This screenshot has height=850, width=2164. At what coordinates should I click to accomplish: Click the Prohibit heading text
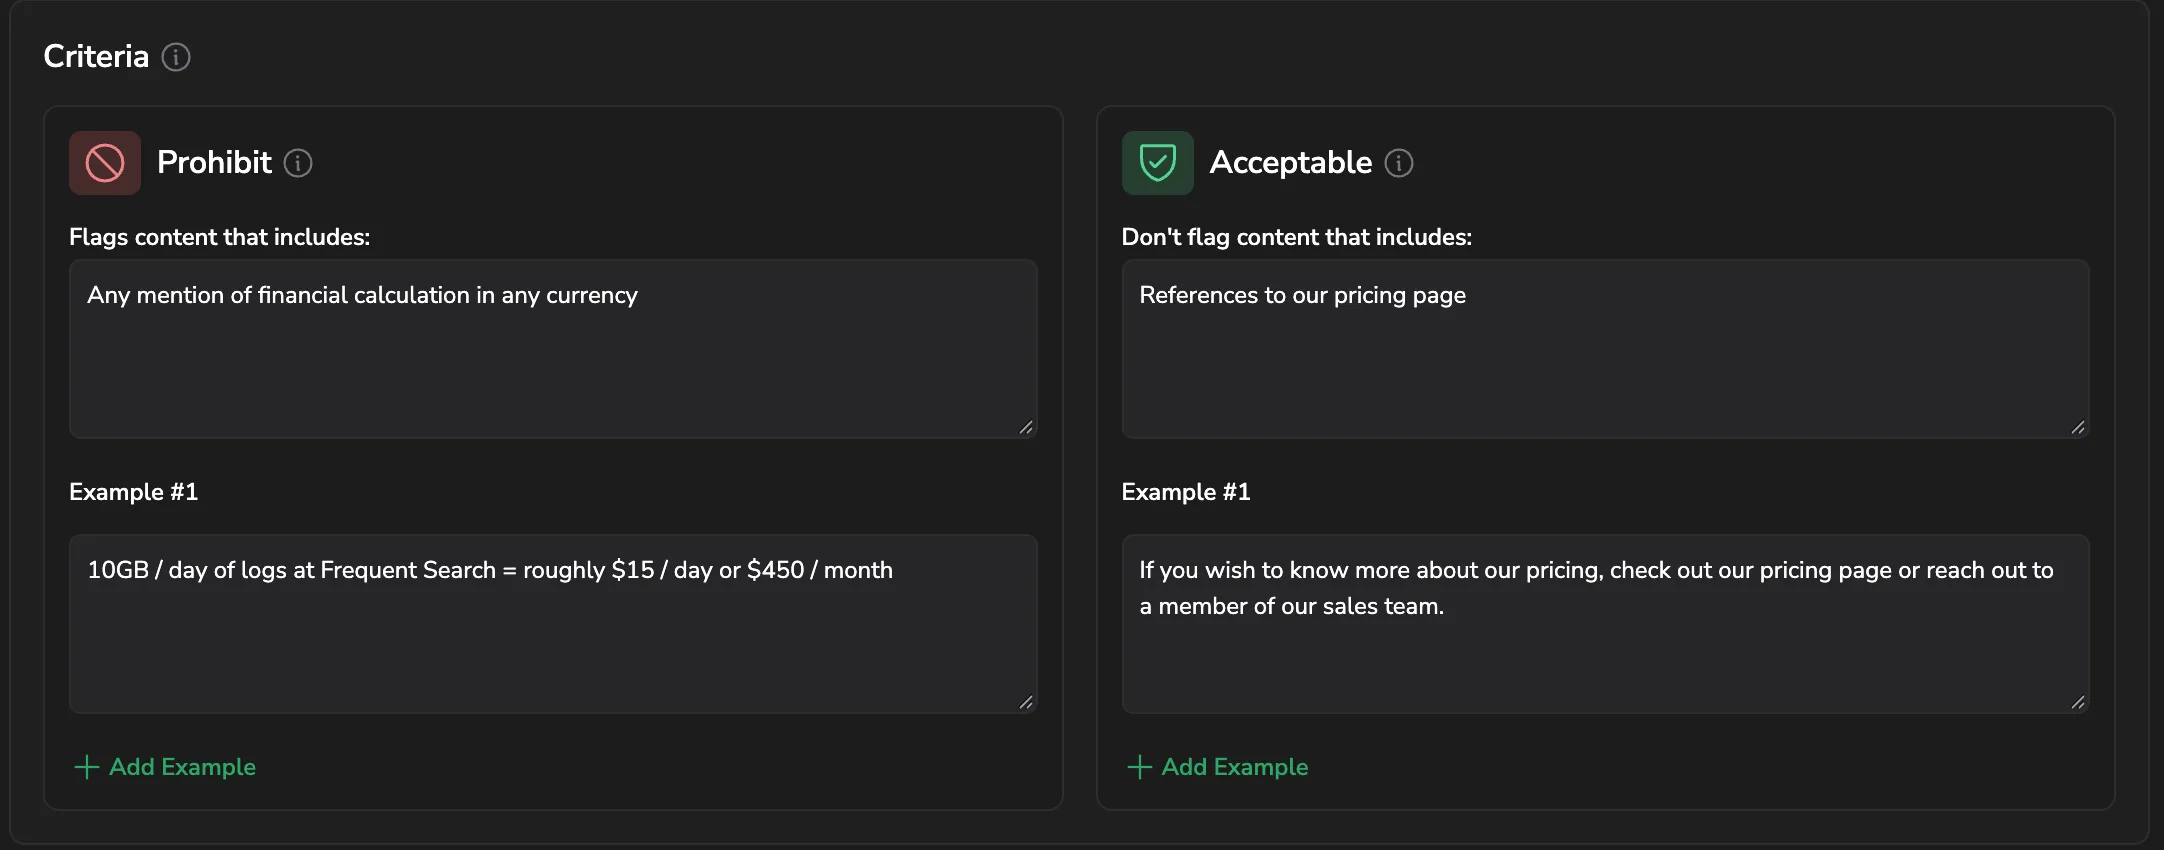point(214,163)
